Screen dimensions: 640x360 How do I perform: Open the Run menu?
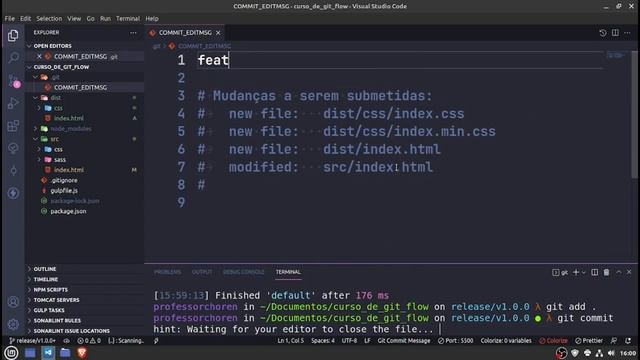pos(105,18)
